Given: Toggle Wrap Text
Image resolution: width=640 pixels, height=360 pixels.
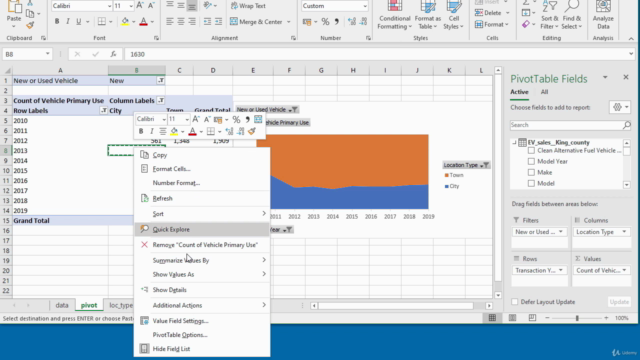Looking at the screenshot, I should (x=248, y=6).
